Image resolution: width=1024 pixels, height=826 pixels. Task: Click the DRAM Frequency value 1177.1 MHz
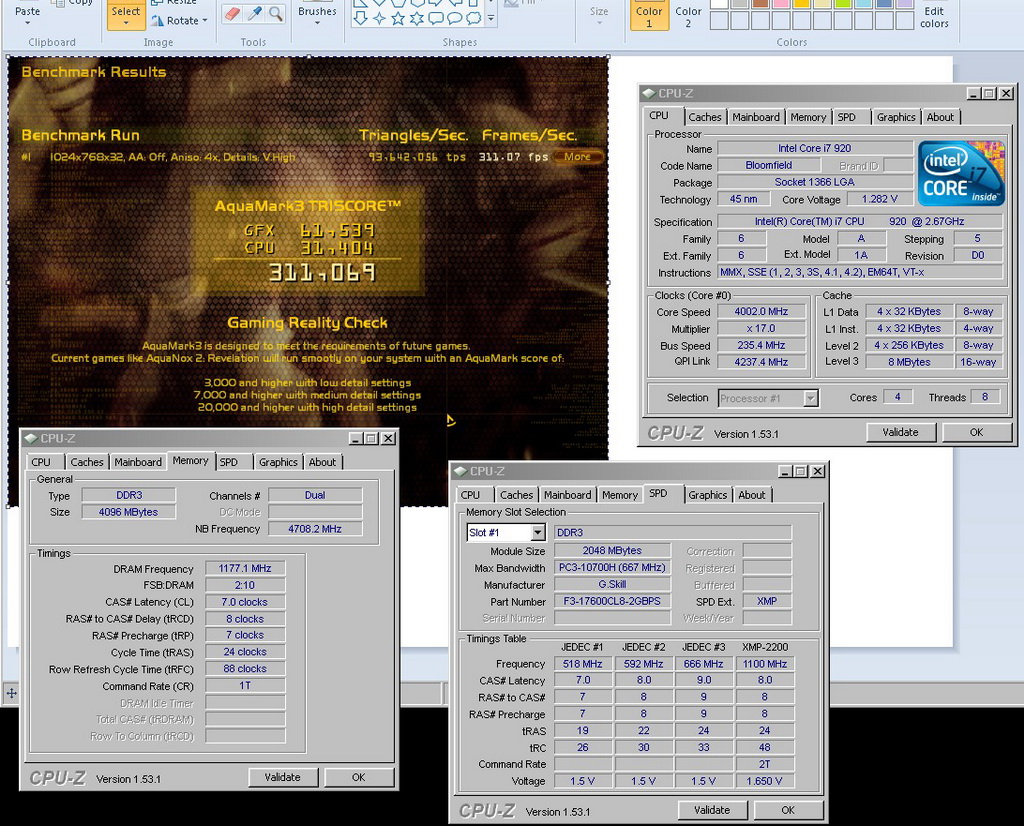[245, 569]
